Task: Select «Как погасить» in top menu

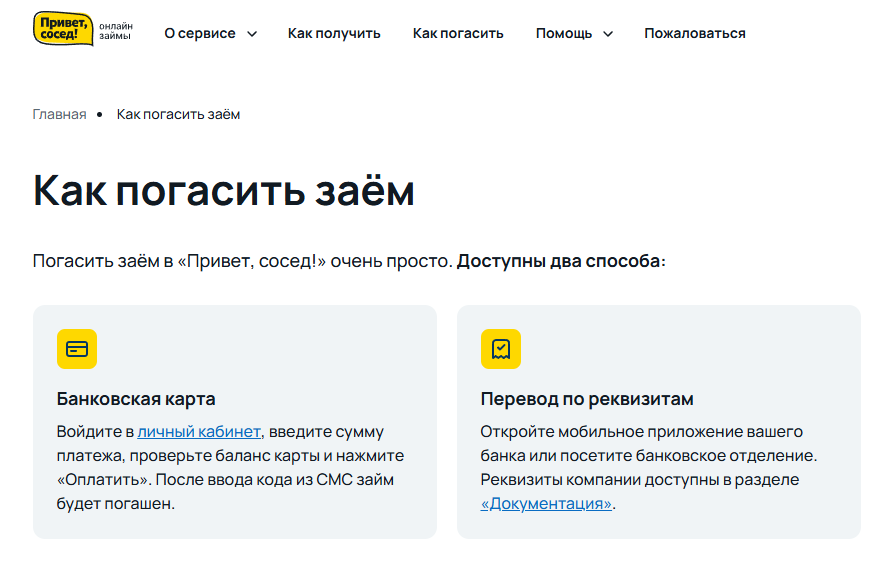Action: click(458, 34)
